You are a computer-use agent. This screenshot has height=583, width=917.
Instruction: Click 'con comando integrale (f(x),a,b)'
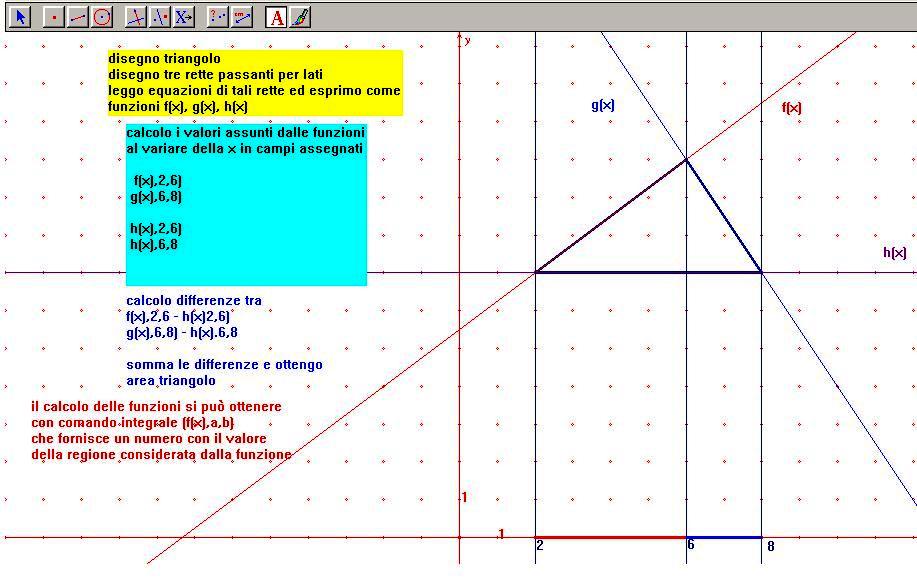point(133,423)
